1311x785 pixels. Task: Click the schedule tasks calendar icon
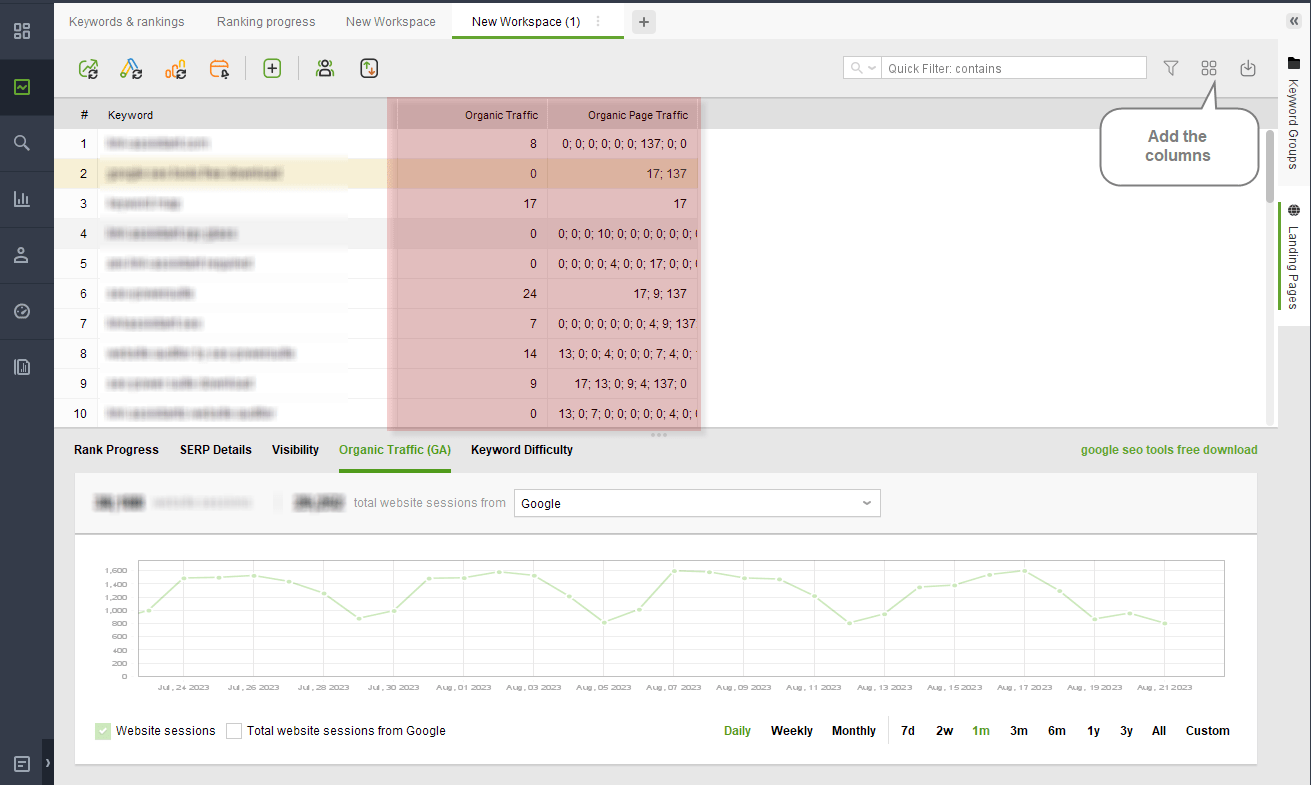pos(220,68)
